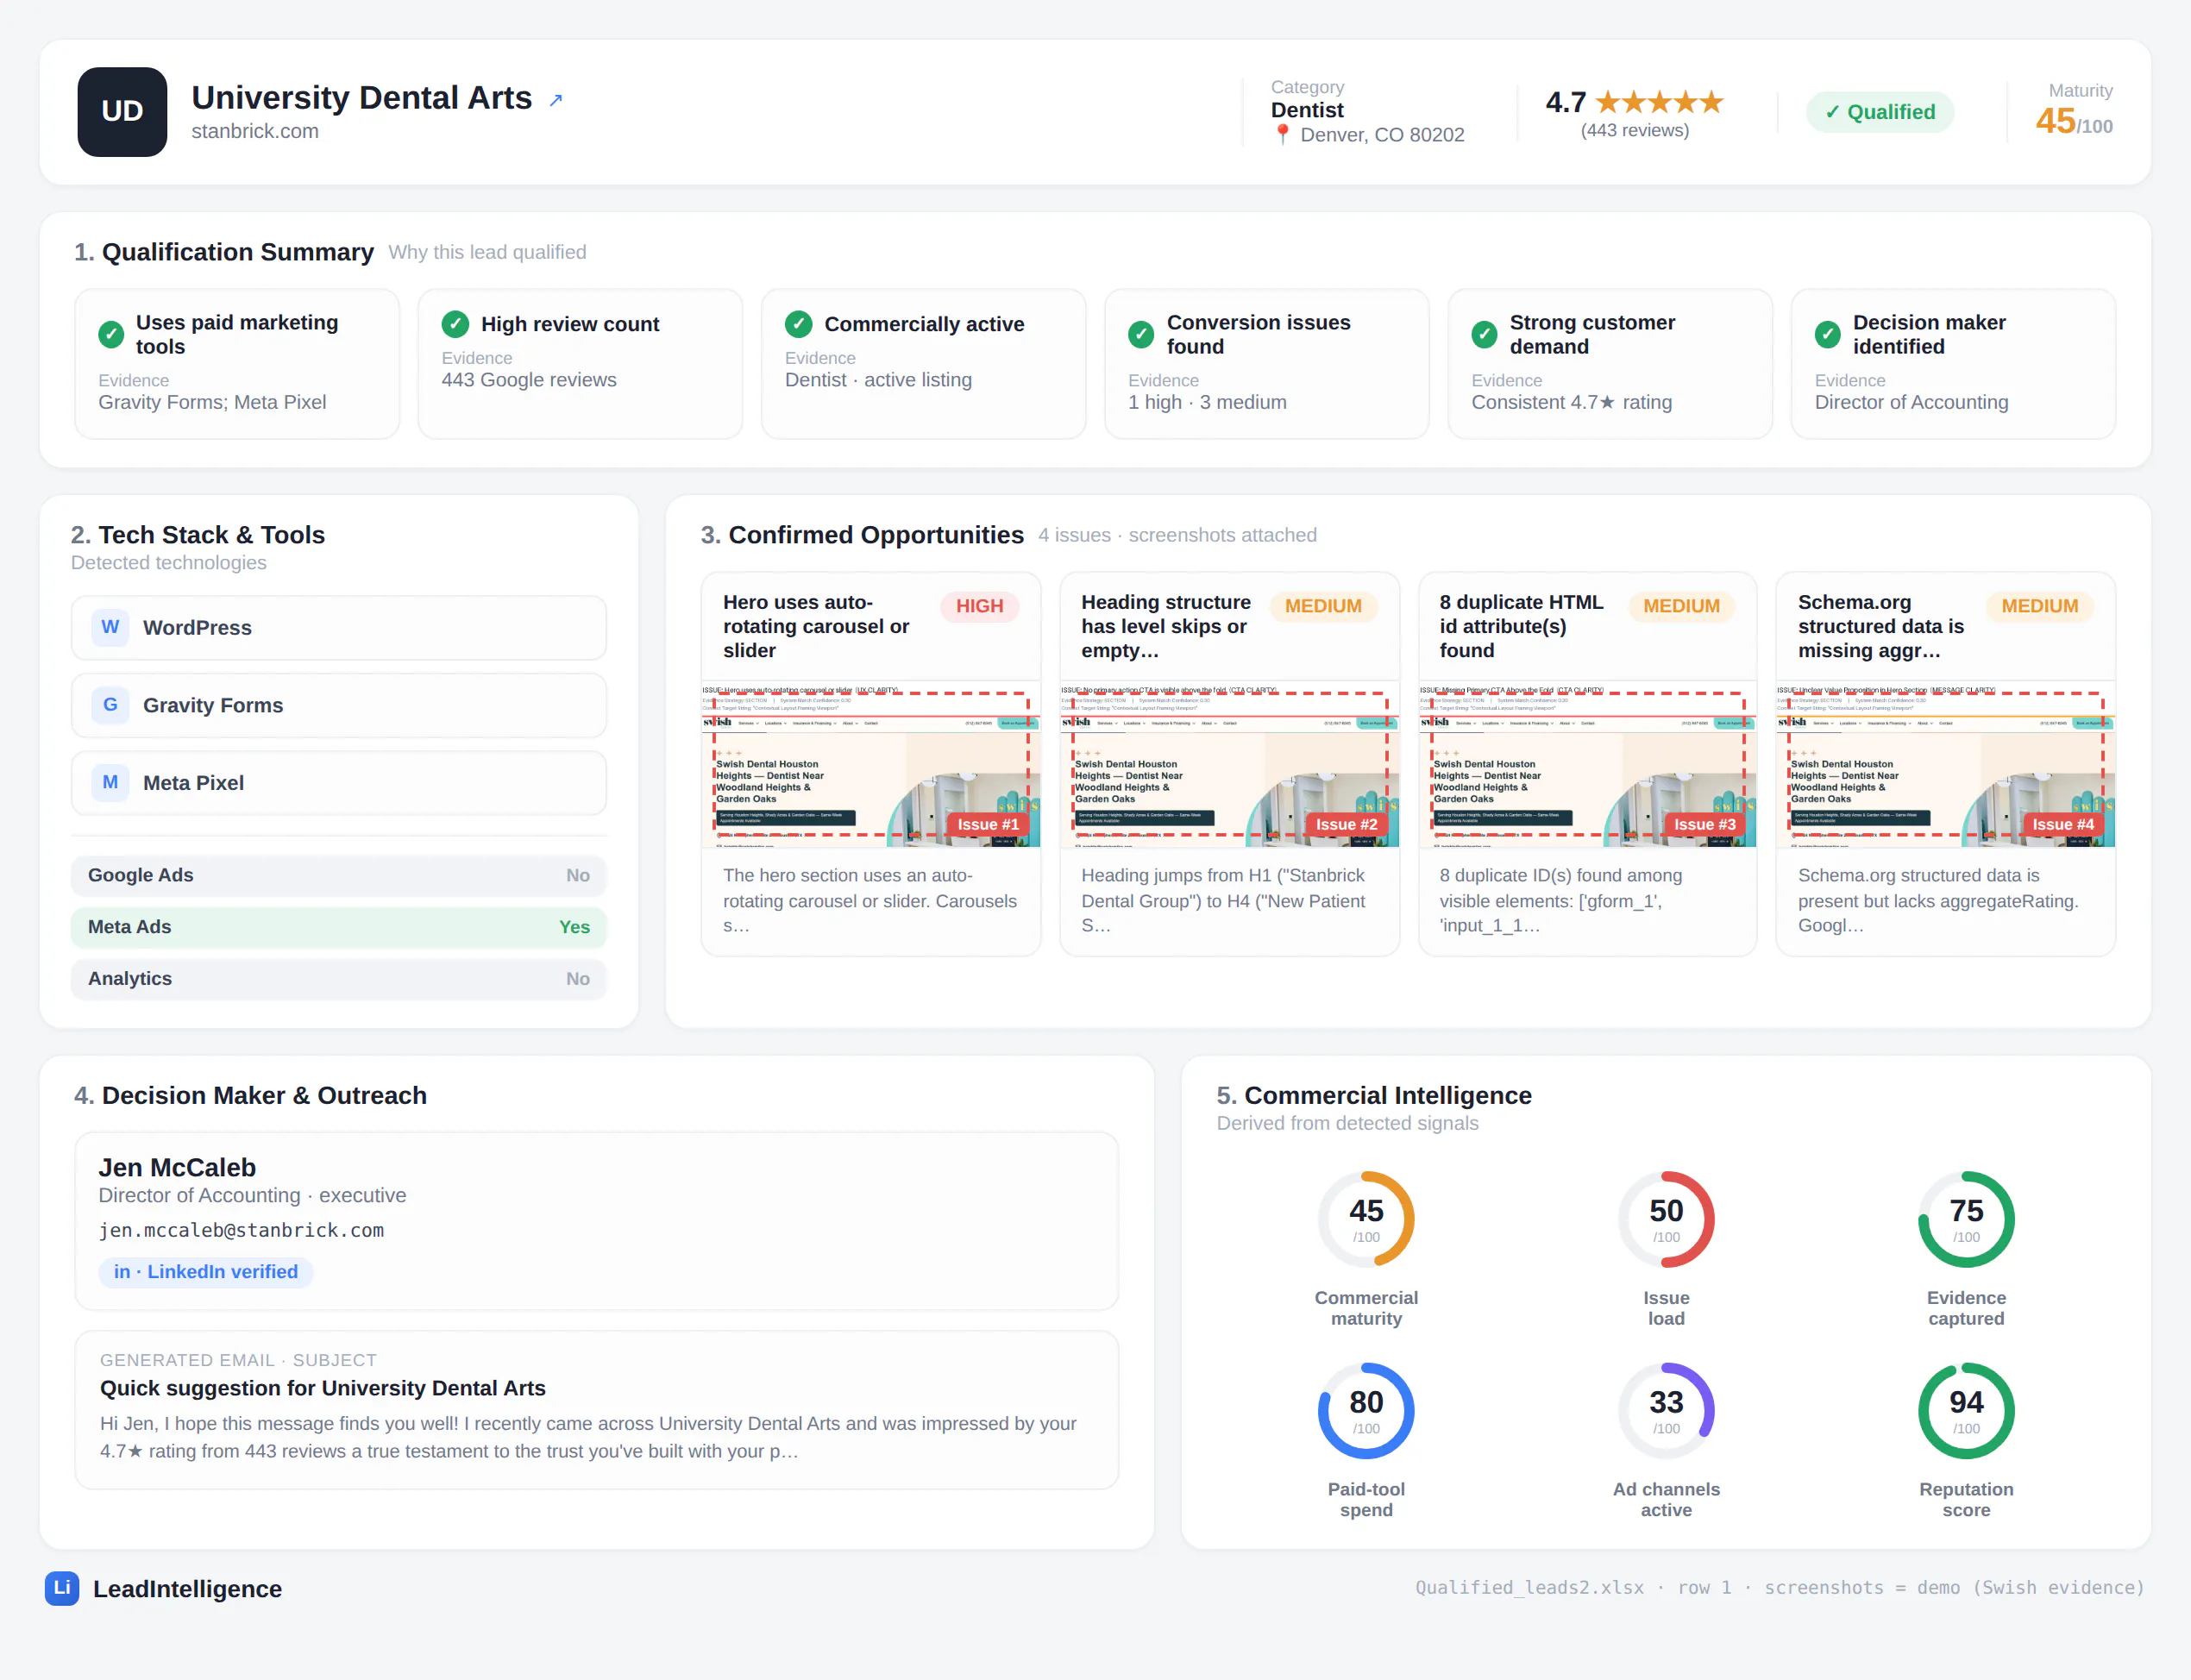
Task: Click MEDIUM badge on duplicate HTML id card
Action: coord(1681,606)
